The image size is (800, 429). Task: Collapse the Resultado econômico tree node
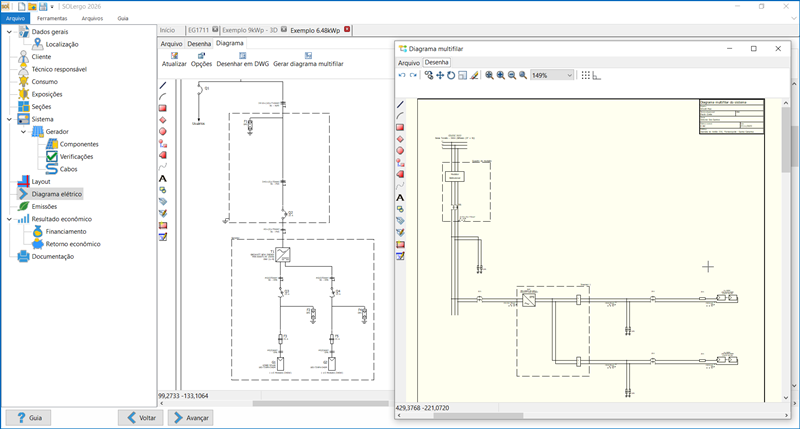(9, 218)
